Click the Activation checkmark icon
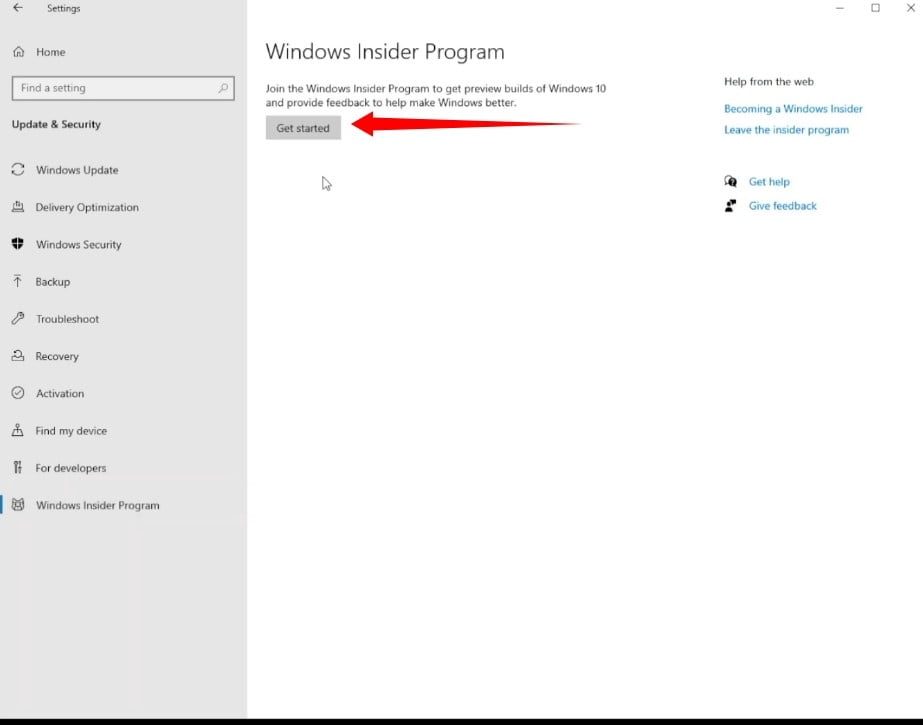The width and height of the screenshot is (923, 725). point(18,393)
